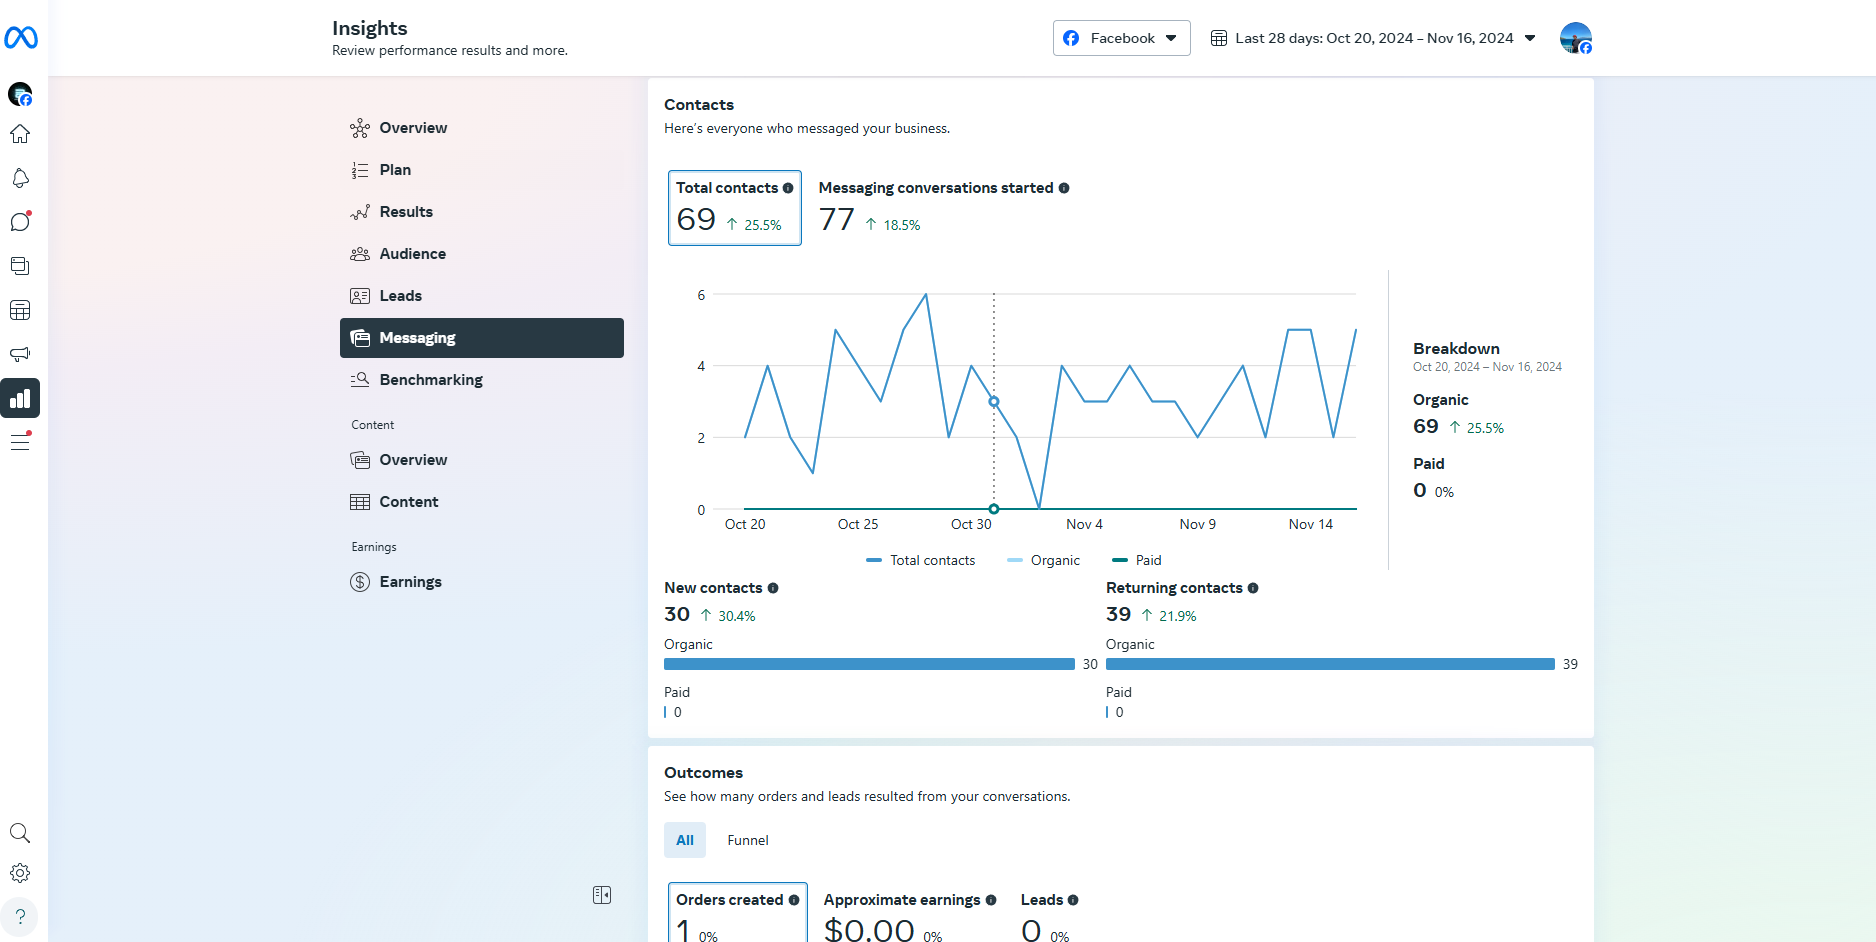The image size is (1876, 942).
Task: Show info for Total contacts
Action: [x=788, y=188]
